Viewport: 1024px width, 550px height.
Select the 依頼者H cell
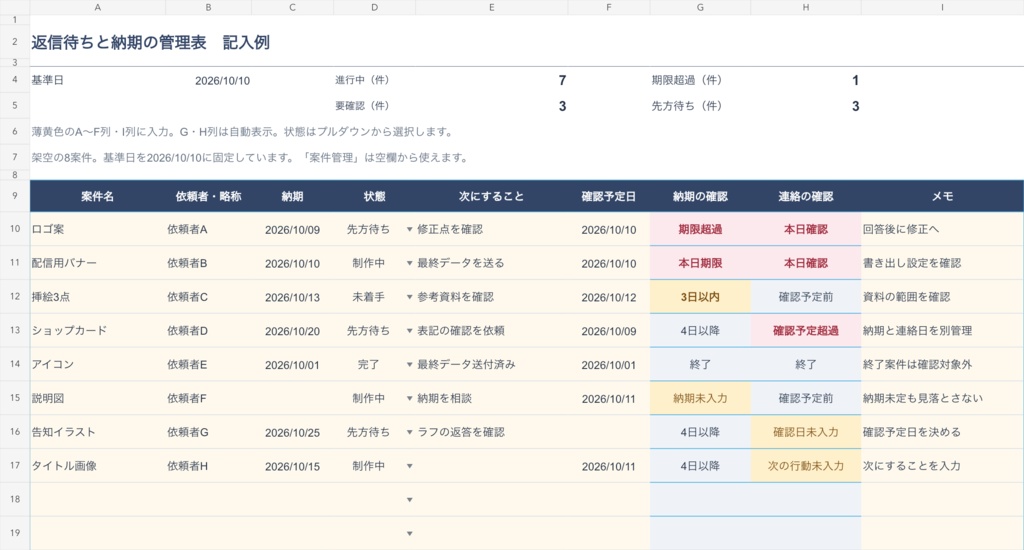coord(208,466)
